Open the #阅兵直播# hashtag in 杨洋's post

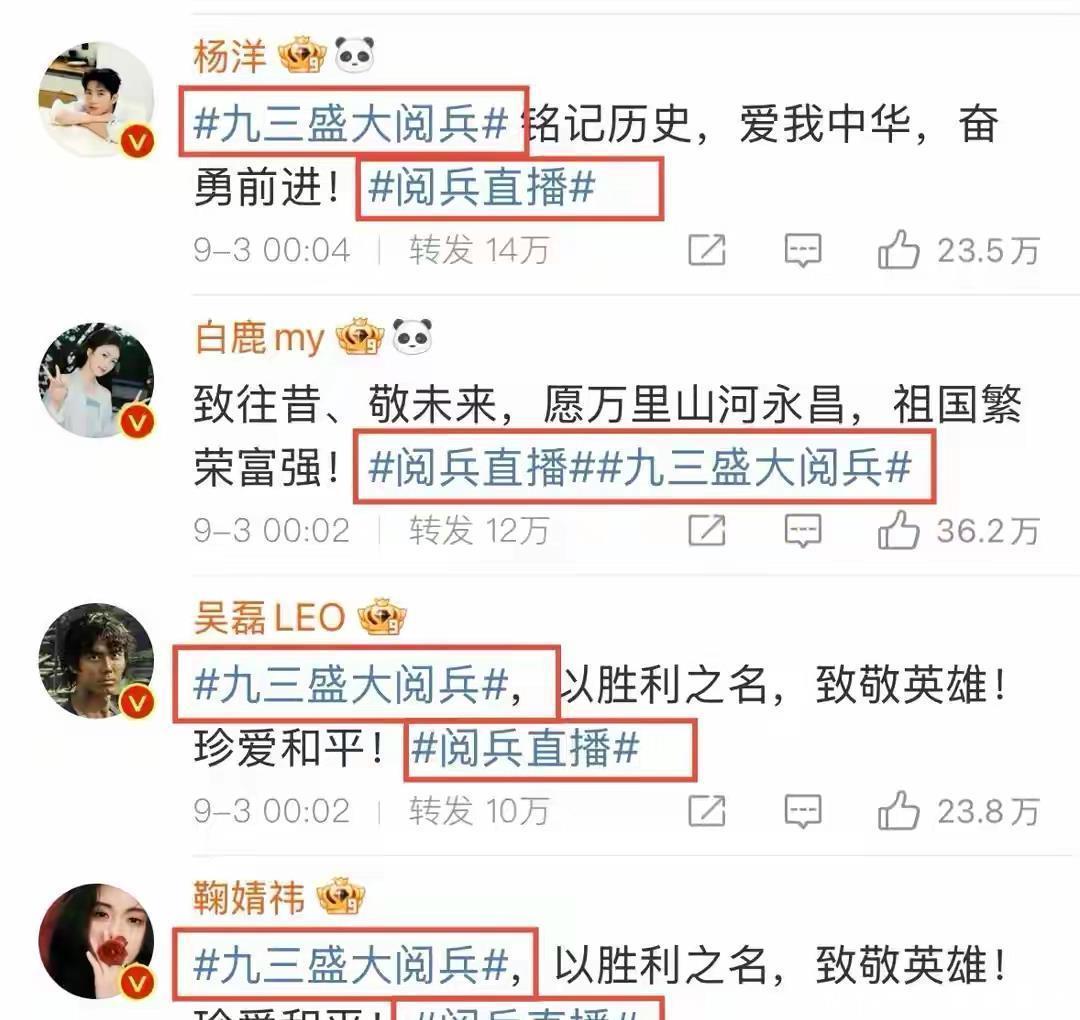pyautogui.click(x=481, y=188)
